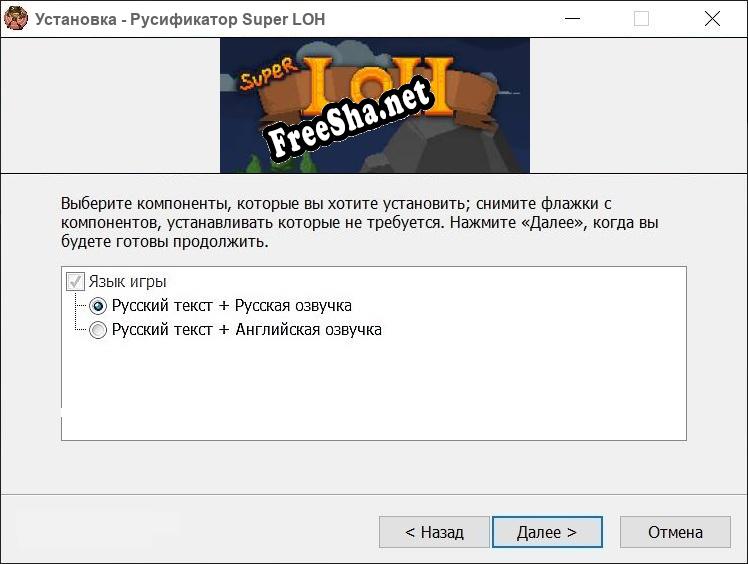
Task: Continue with the 'Далее >' button
Action: click(547, 532)
